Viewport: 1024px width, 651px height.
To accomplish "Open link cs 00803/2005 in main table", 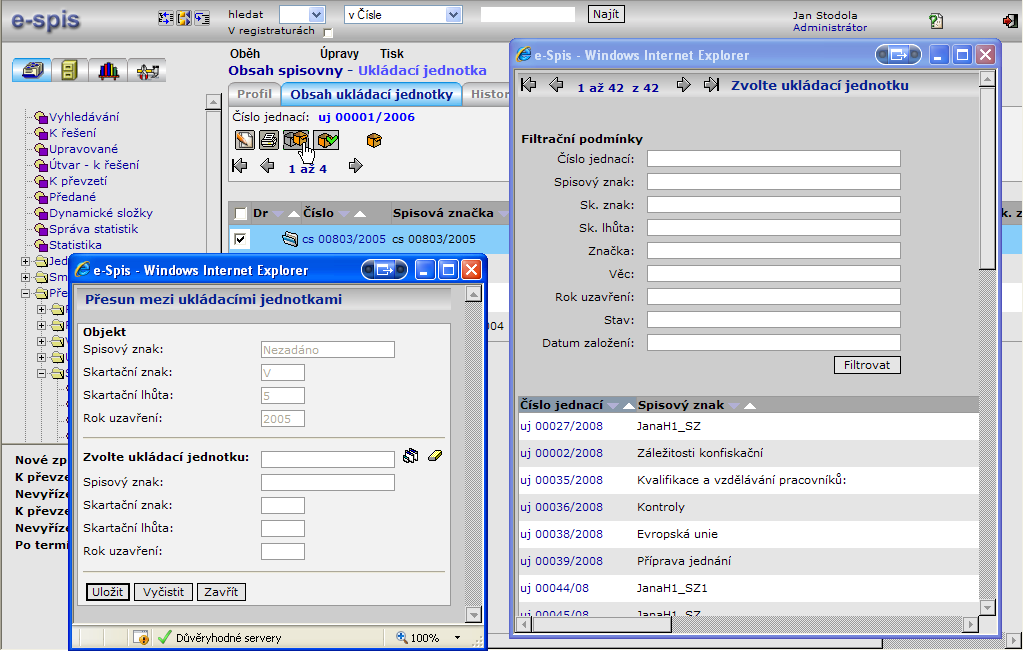I will pyautogui.click(x=344, y=239).
